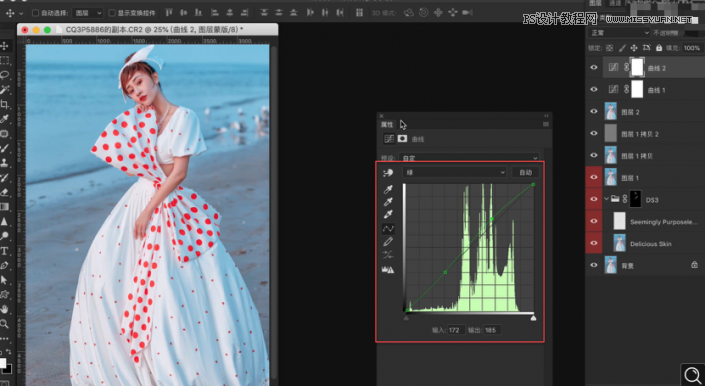Choose the draw-curve pencil tool

388,242
